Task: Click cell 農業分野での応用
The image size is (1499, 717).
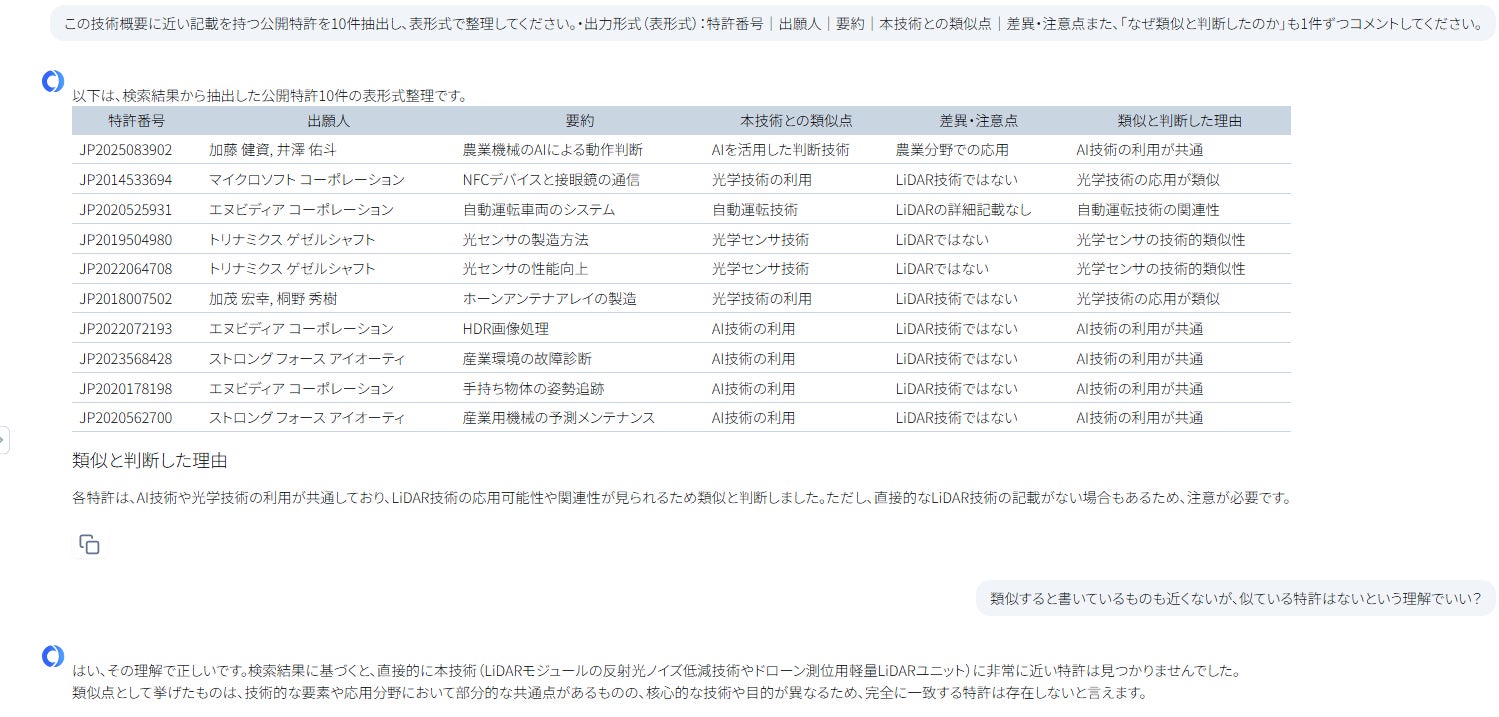Action: (x=953, y=150)
